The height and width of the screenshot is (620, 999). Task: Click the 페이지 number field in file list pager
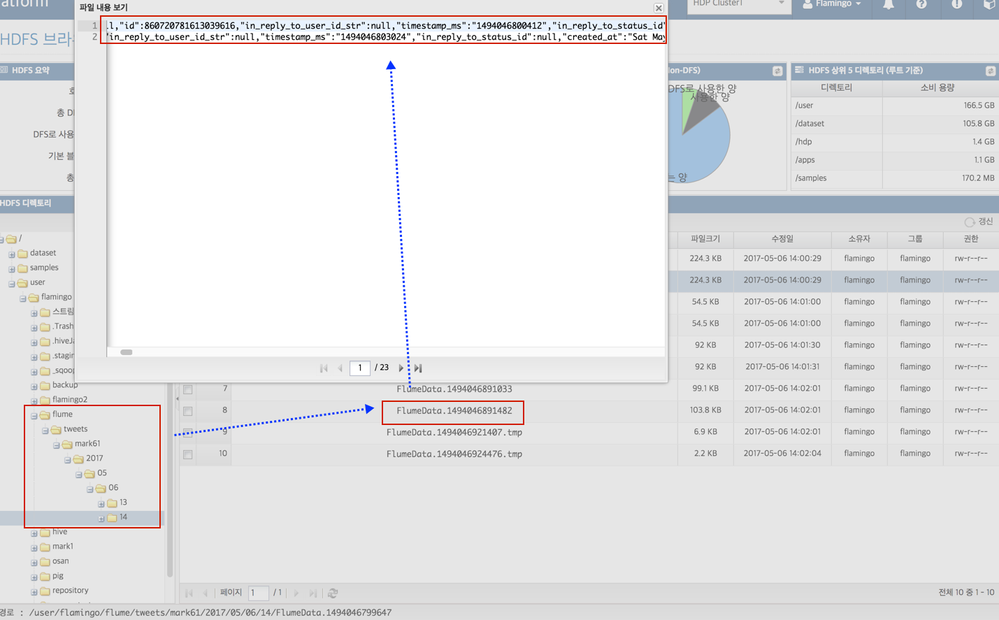coord(258,593)
